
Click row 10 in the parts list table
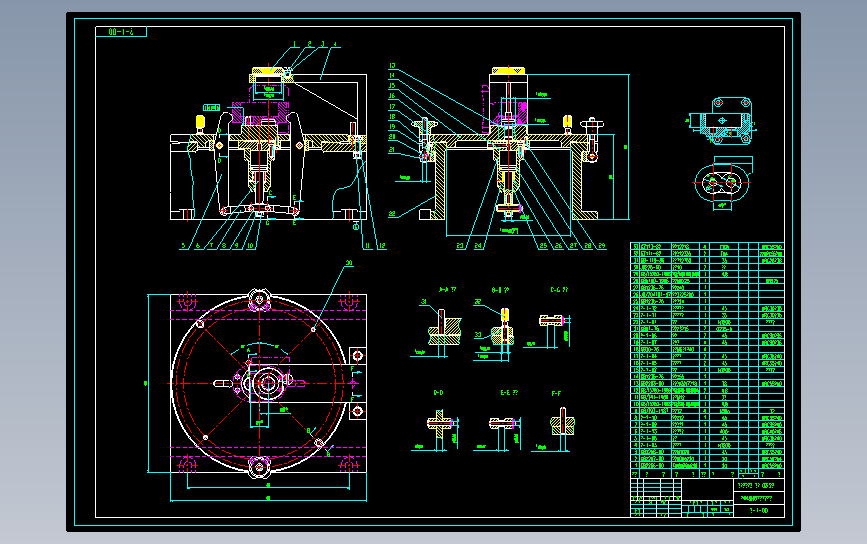(x=707, y=404)
